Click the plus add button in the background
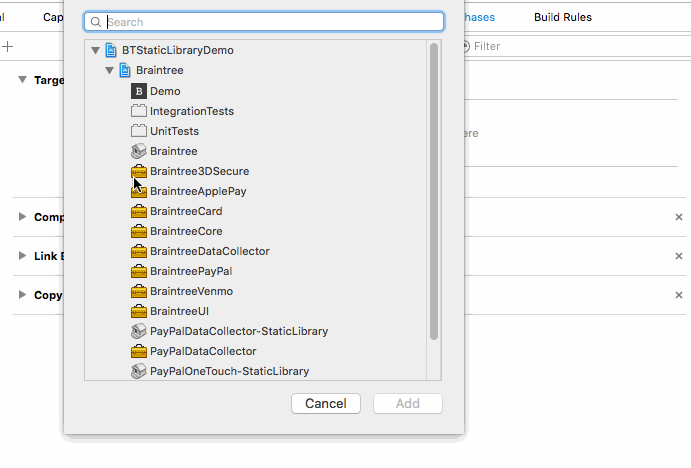Screen dimensions: 691x468 (7, 46)
